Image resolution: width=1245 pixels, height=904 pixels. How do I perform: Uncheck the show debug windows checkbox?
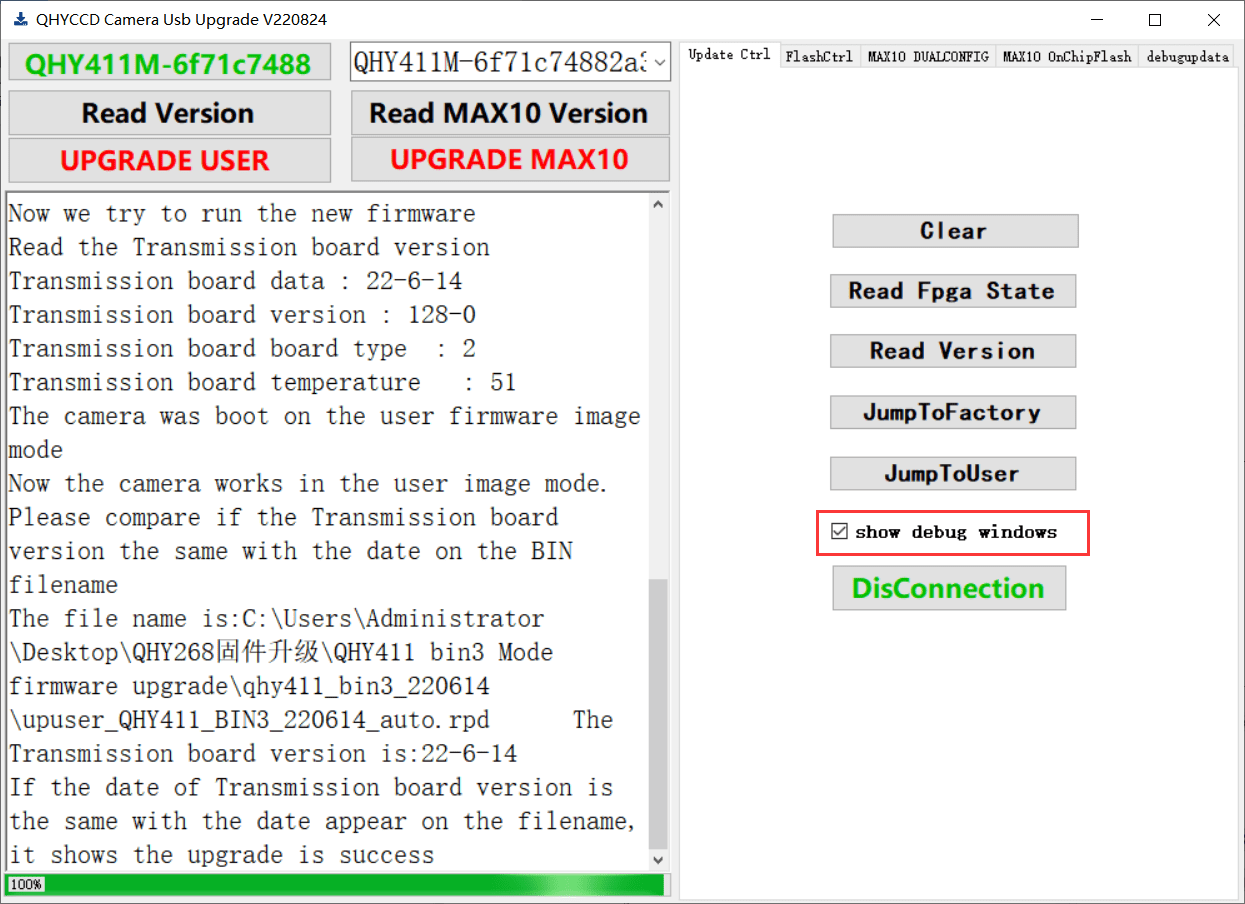pos(838,532)
